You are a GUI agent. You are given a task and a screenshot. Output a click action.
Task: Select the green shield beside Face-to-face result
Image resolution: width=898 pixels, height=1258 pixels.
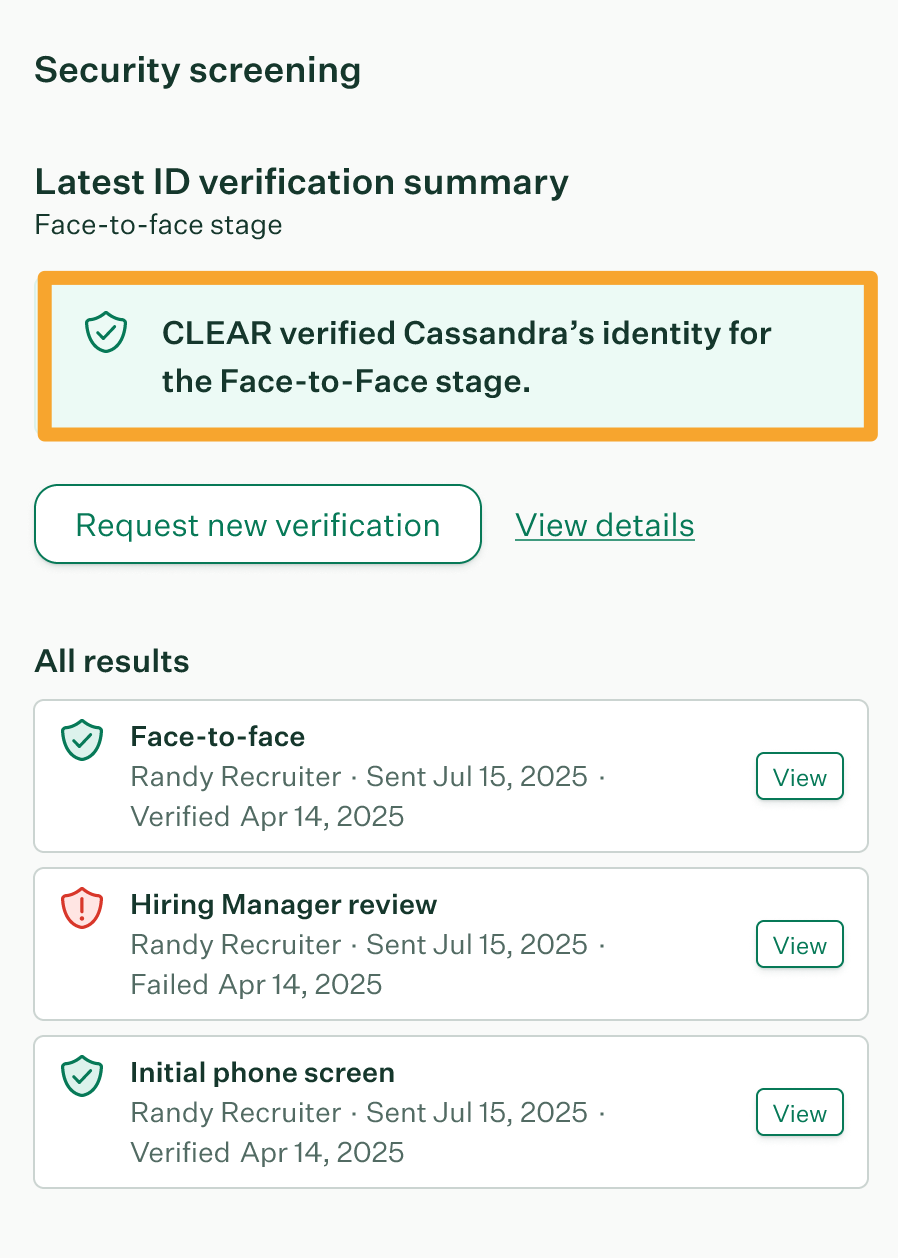pos(82,741)
